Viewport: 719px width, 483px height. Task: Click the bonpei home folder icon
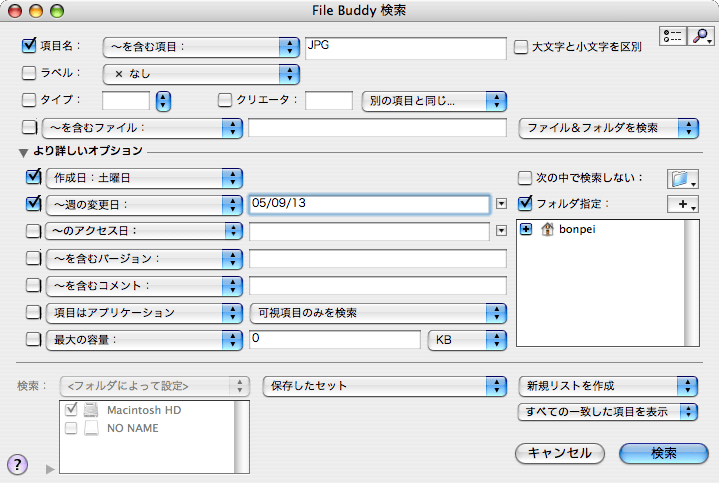click(x=547, y=229)
